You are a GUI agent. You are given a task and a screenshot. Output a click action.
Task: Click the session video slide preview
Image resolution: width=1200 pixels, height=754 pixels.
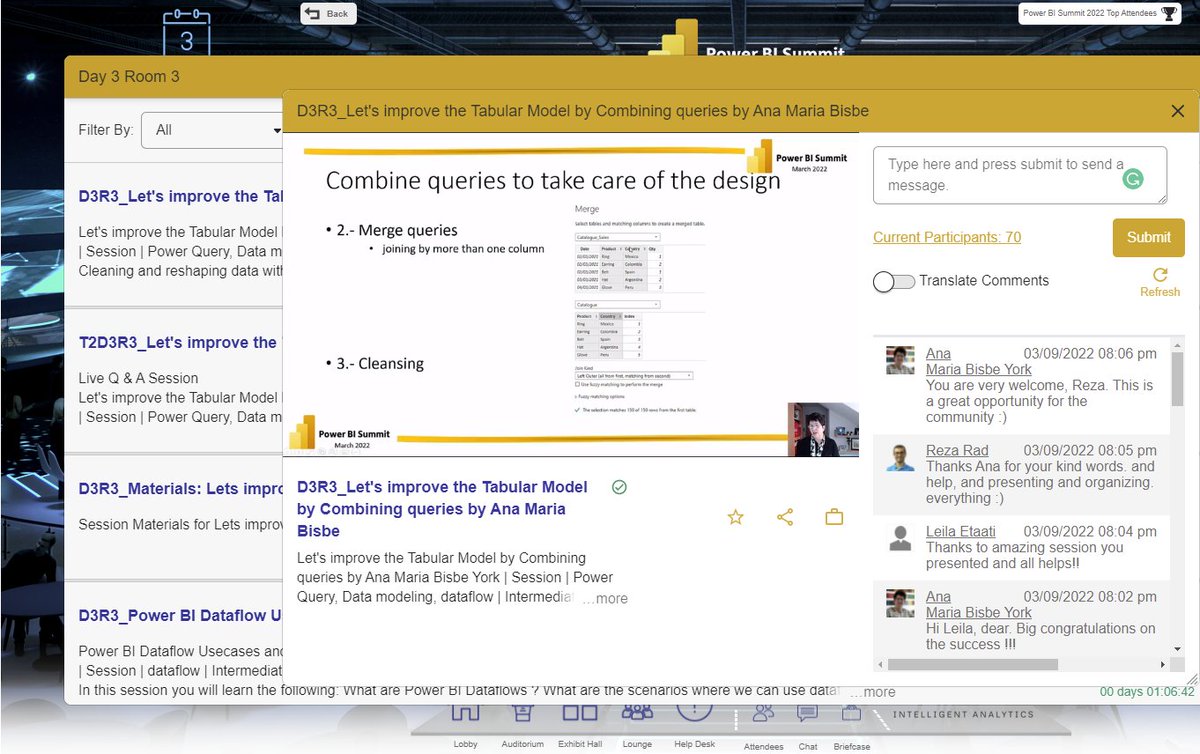[x=570, y=295]
